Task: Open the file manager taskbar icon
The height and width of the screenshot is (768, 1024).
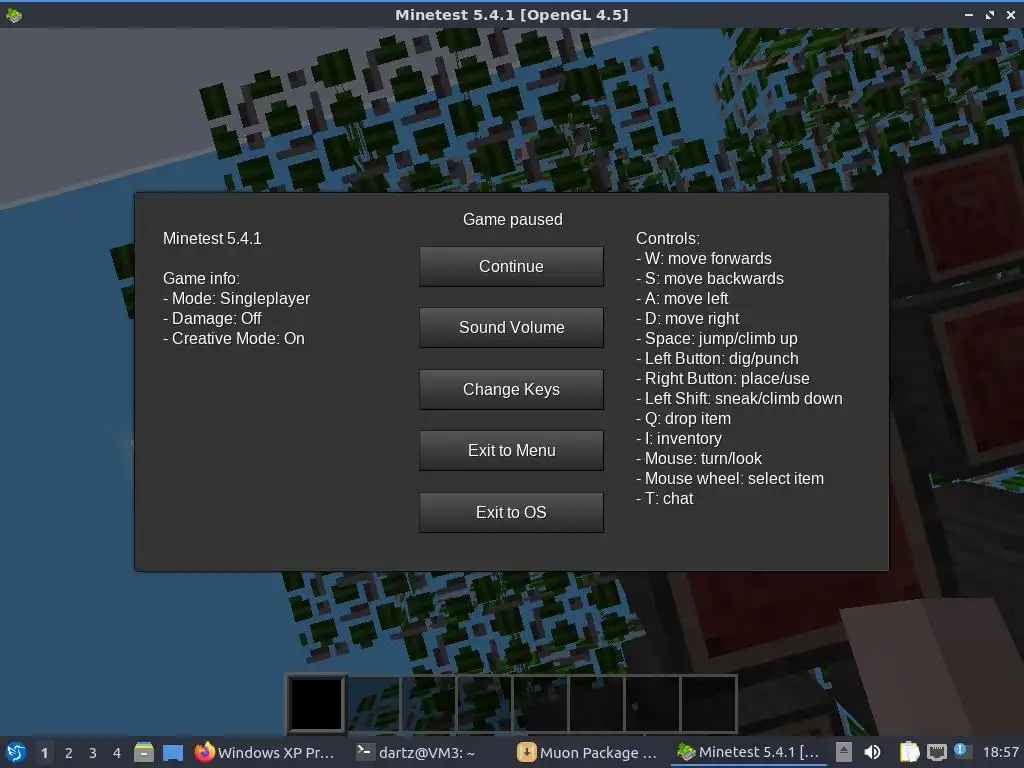Action: point(144,752)
